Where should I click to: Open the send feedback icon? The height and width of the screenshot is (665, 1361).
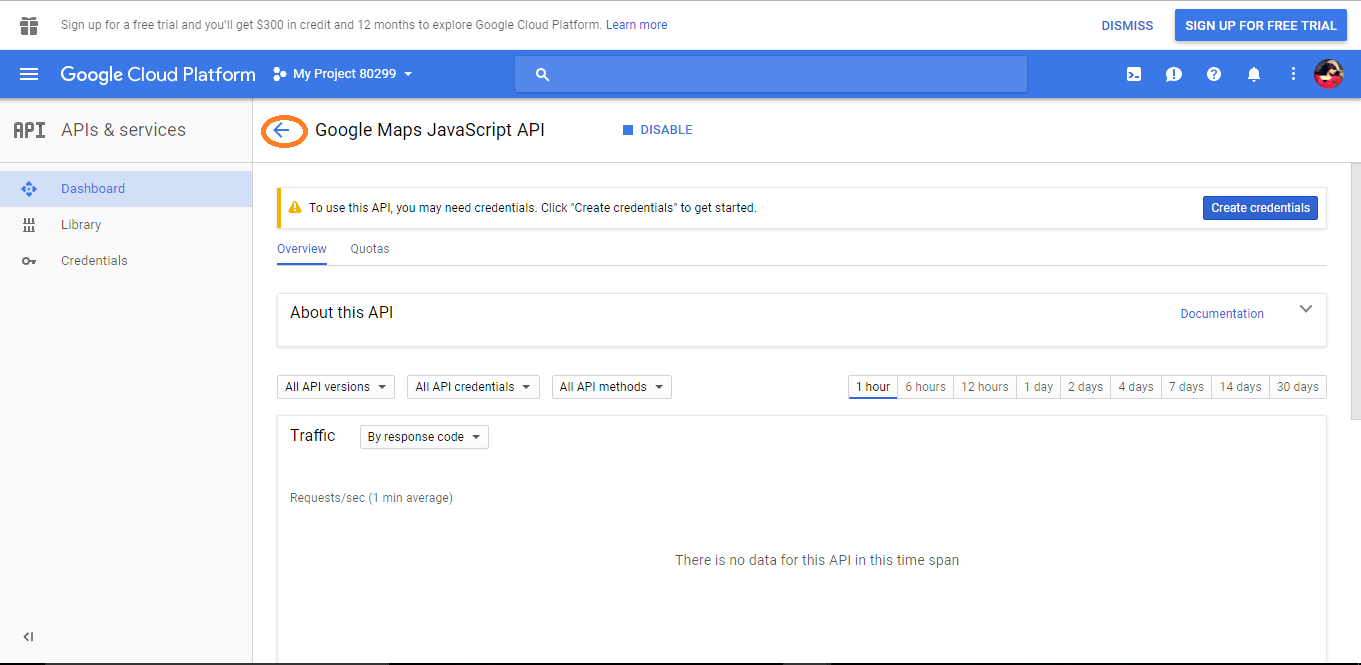coord(1174,74)
